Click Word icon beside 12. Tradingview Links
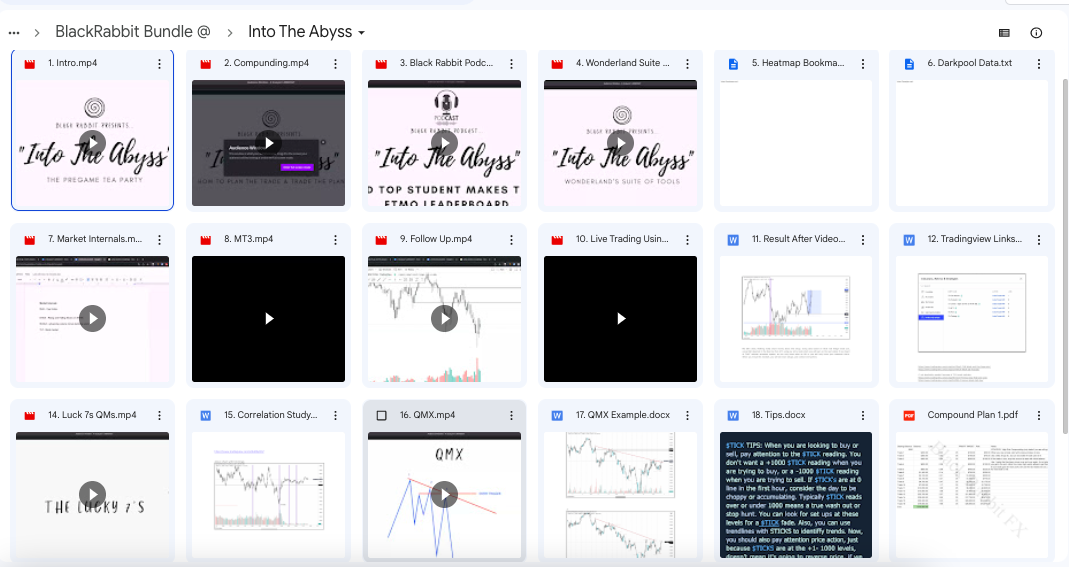Image resolution: width=1069 pixels, height=567 pixels. coord(909,240)
